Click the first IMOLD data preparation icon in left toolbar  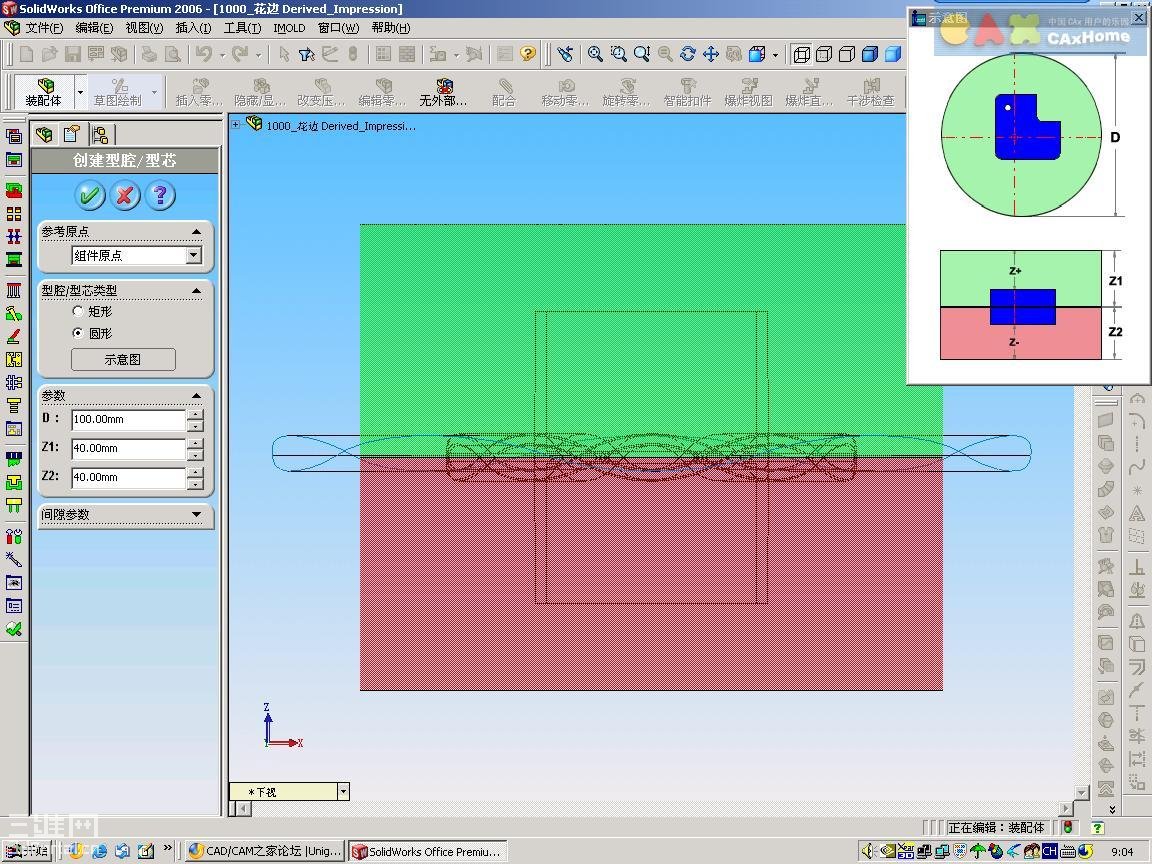click(13, 136)
